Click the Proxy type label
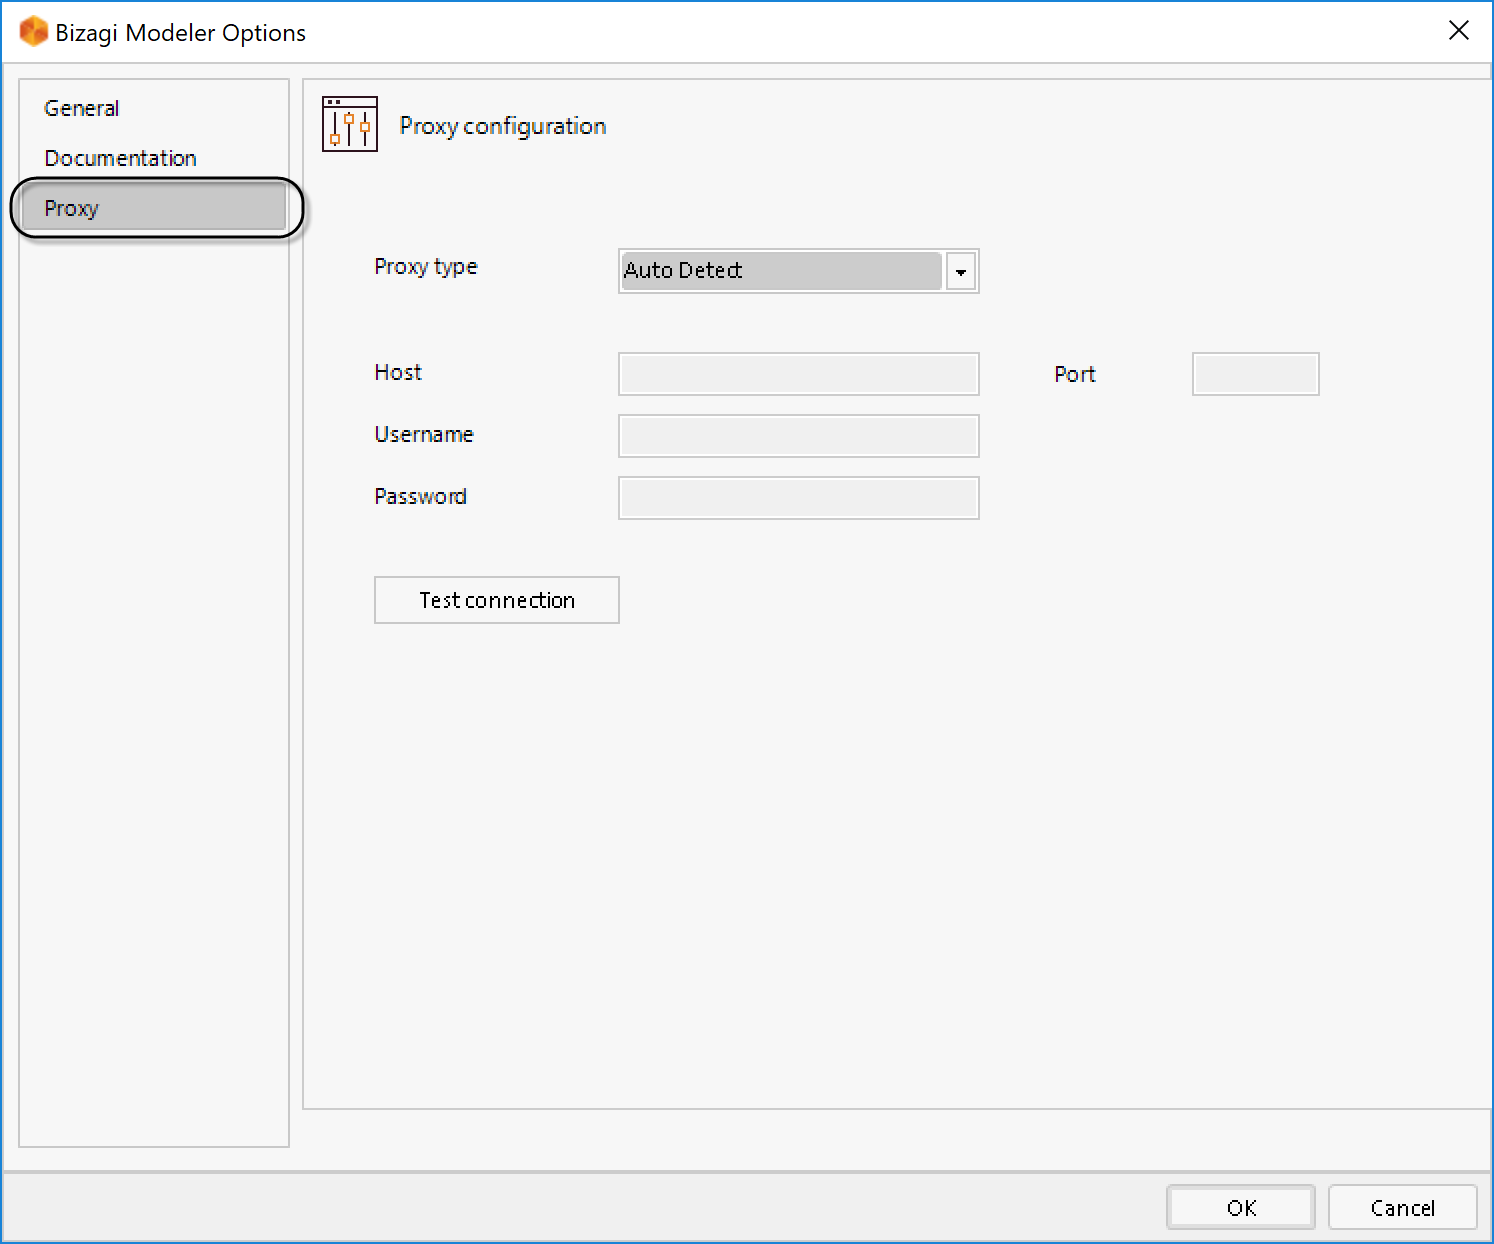 (x=426, y=267)
